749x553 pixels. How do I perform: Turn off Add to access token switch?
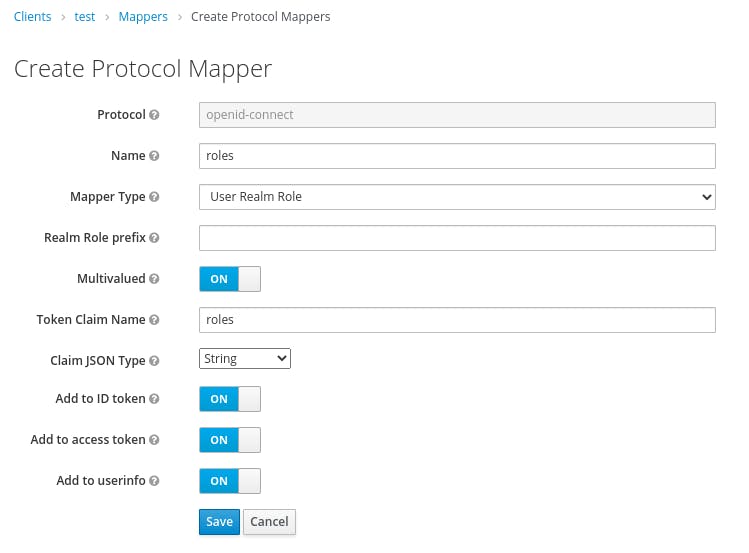[x=230, y=440]
